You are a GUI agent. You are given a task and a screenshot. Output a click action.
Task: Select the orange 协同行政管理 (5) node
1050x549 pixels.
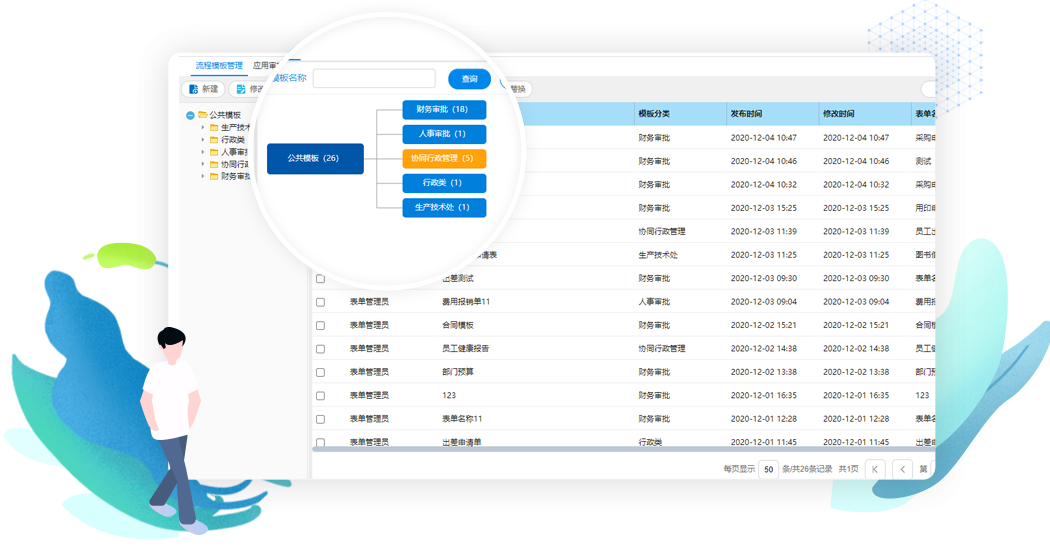point(444,158)
